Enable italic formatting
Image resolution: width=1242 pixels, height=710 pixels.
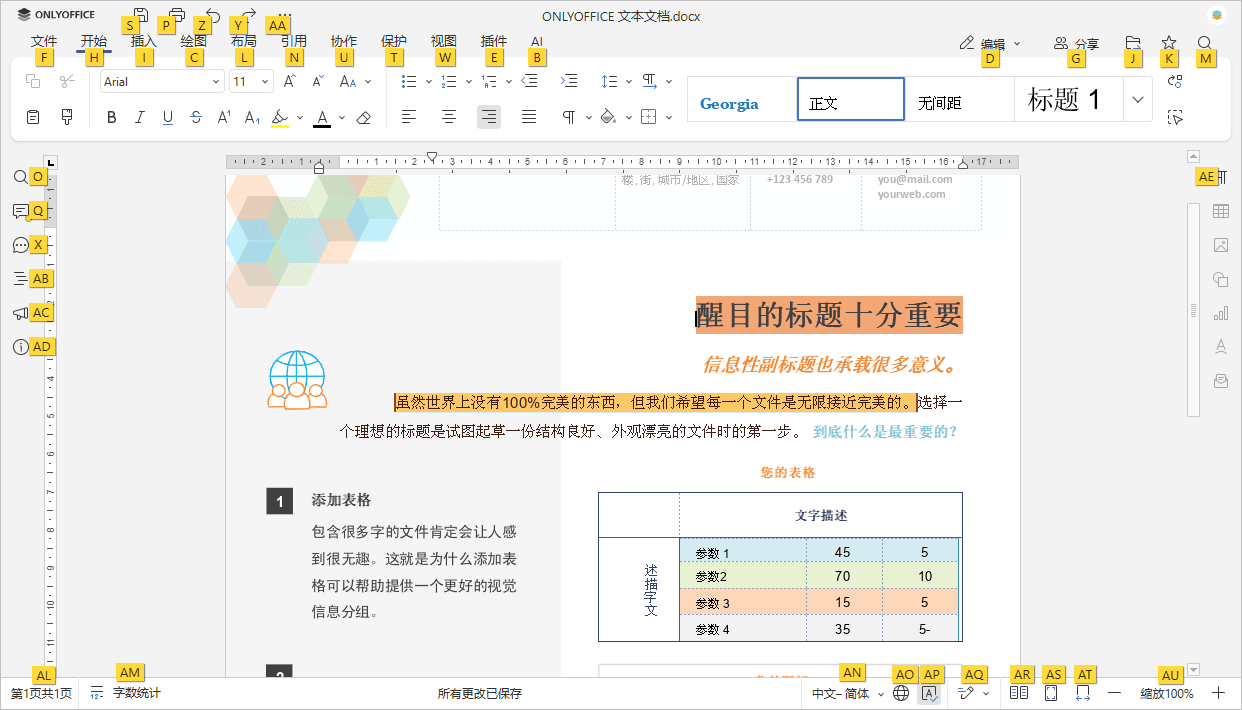tap(139, 117)
